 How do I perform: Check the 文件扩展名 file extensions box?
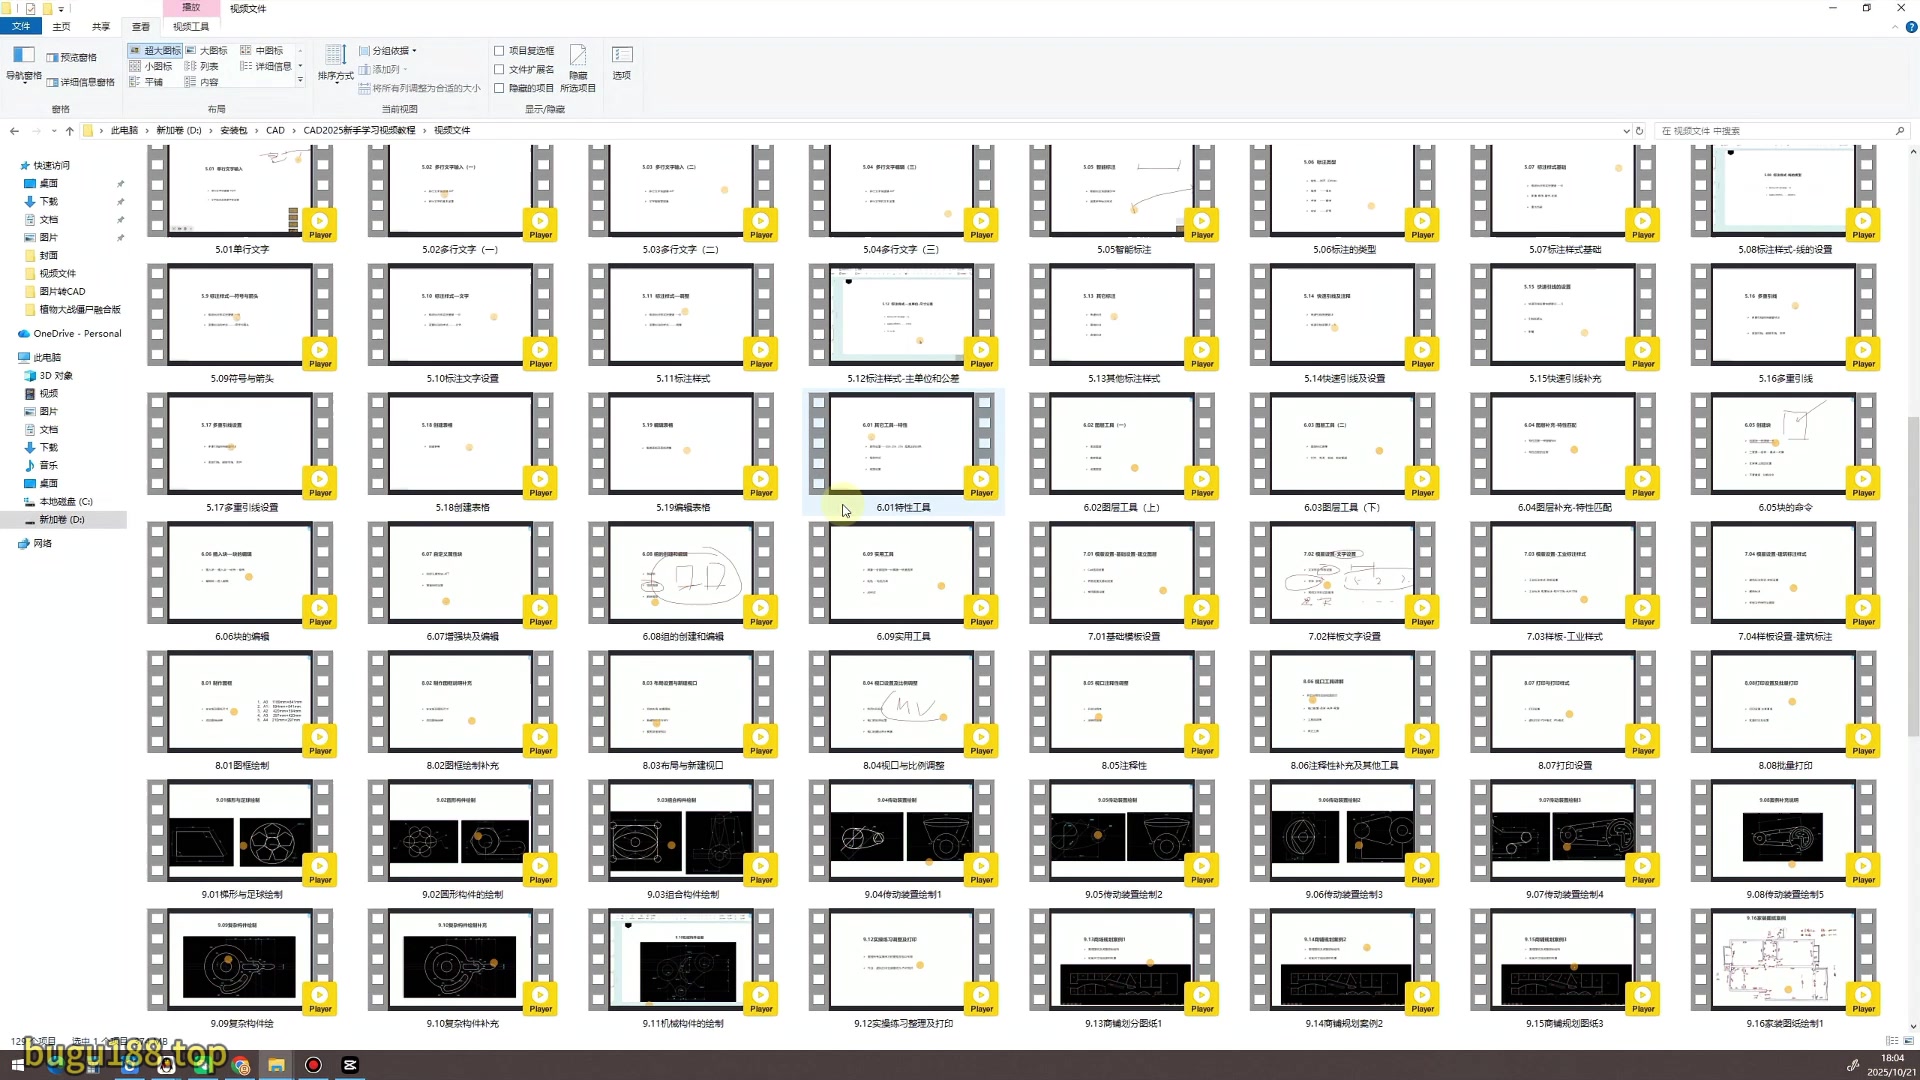tap(499, 69)
